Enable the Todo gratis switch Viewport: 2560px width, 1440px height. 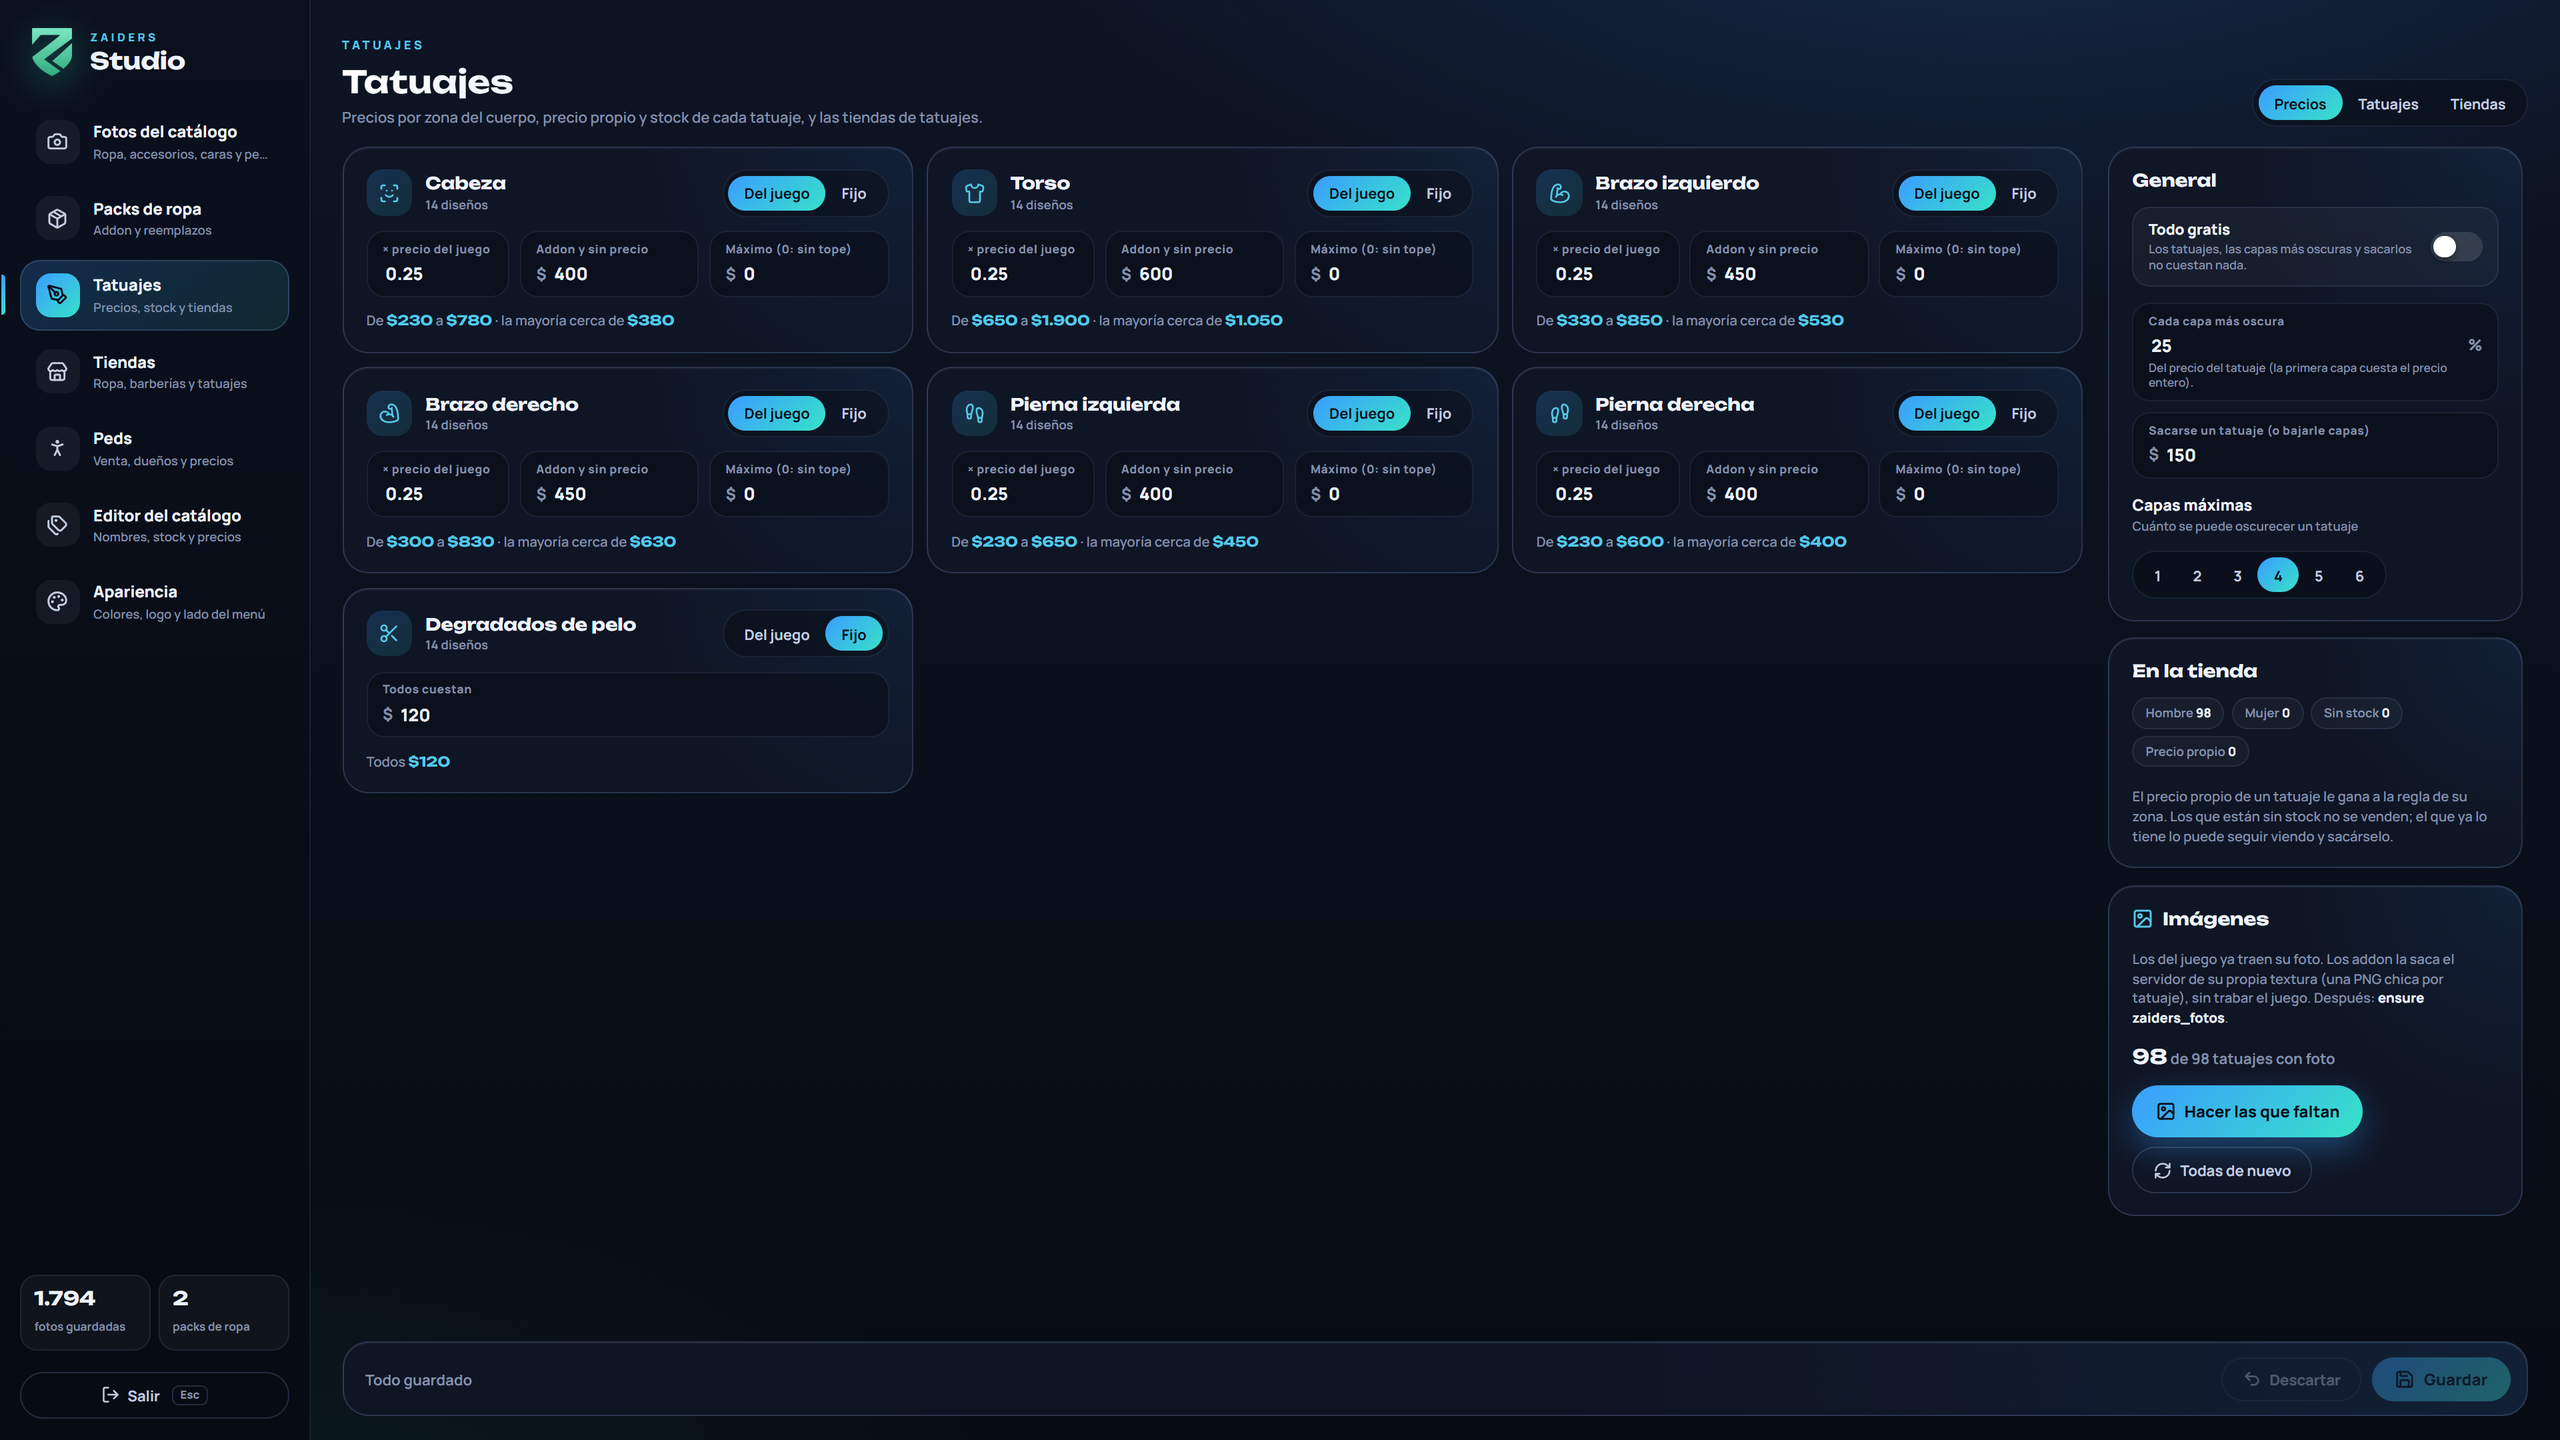point(2455,247)
